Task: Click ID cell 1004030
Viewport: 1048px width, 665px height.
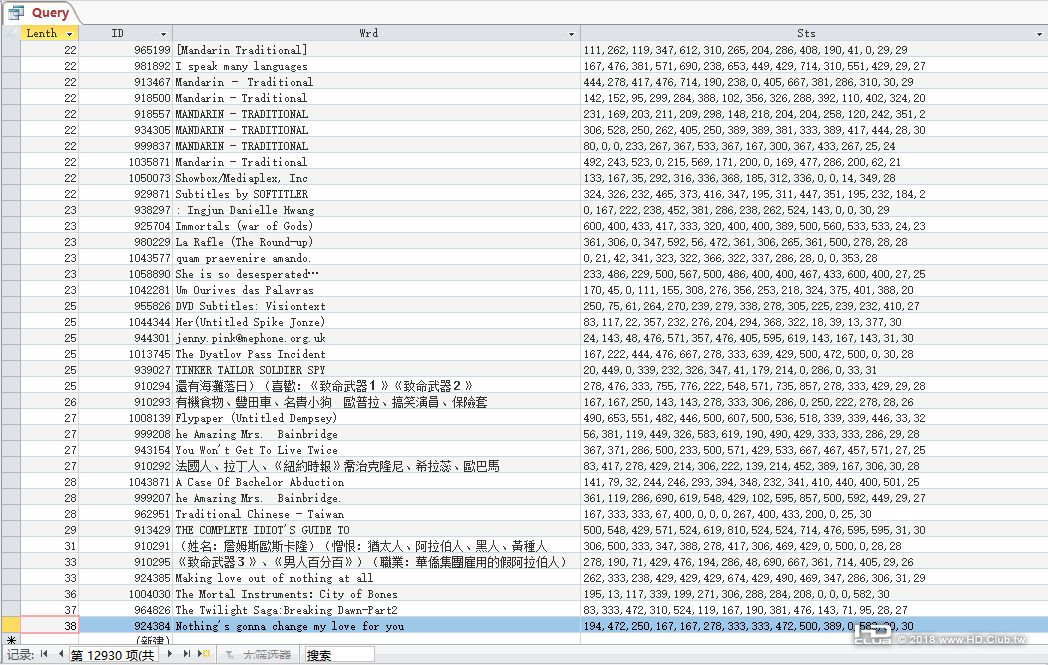Action: 126,594
